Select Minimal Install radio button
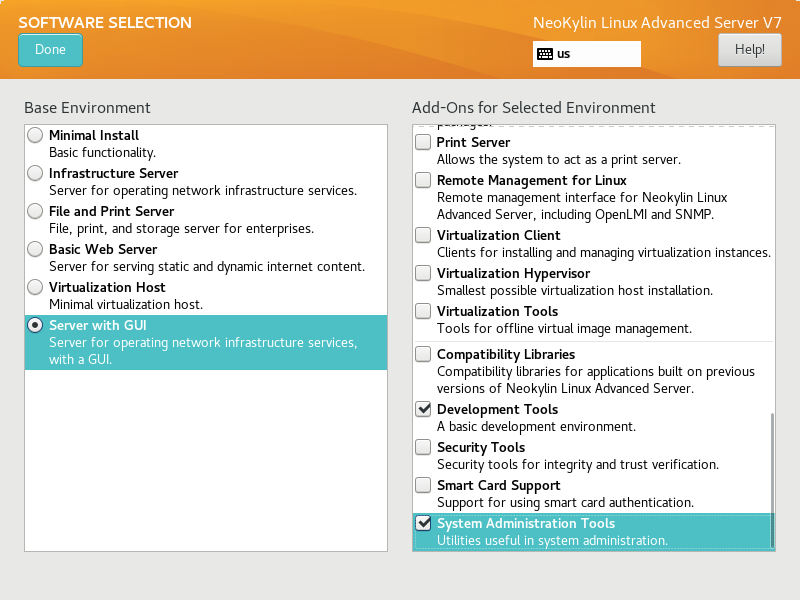The image size is (800, 600). click(35, 135)
